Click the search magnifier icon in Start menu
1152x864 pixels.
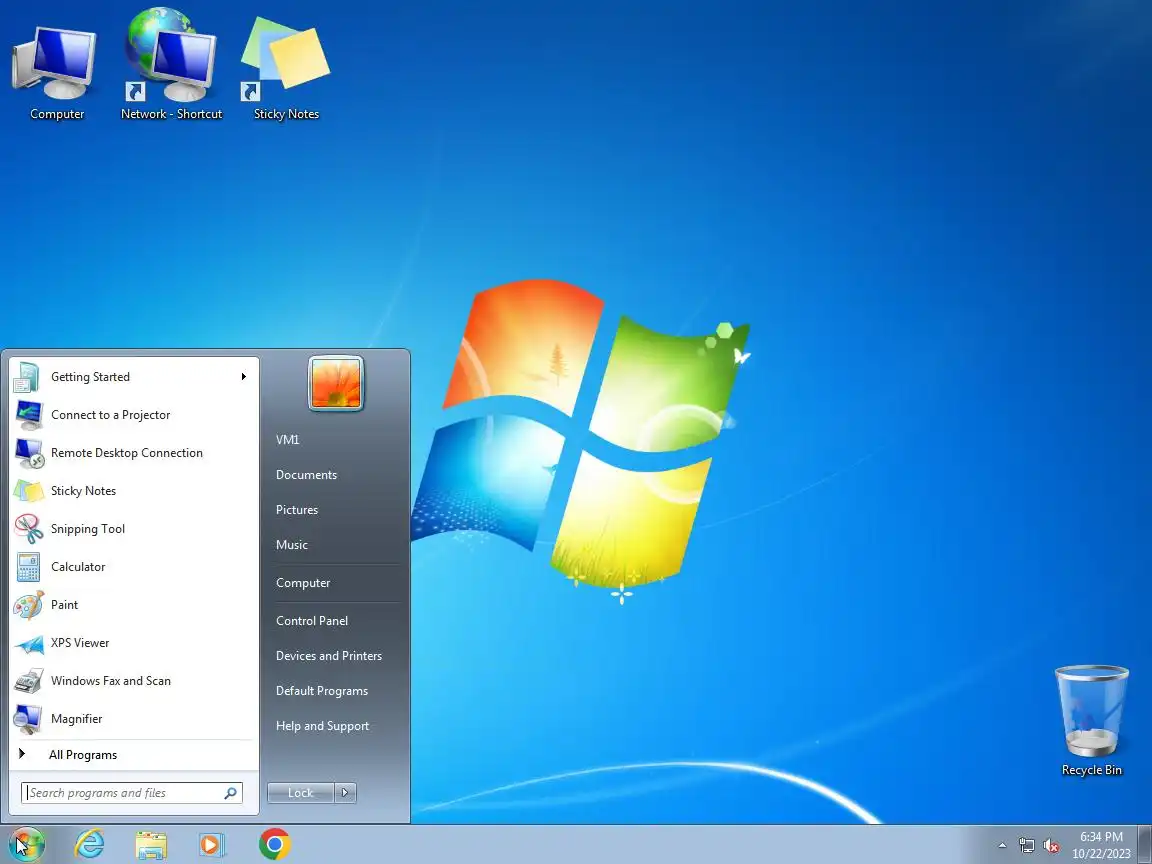click(230, 793)
